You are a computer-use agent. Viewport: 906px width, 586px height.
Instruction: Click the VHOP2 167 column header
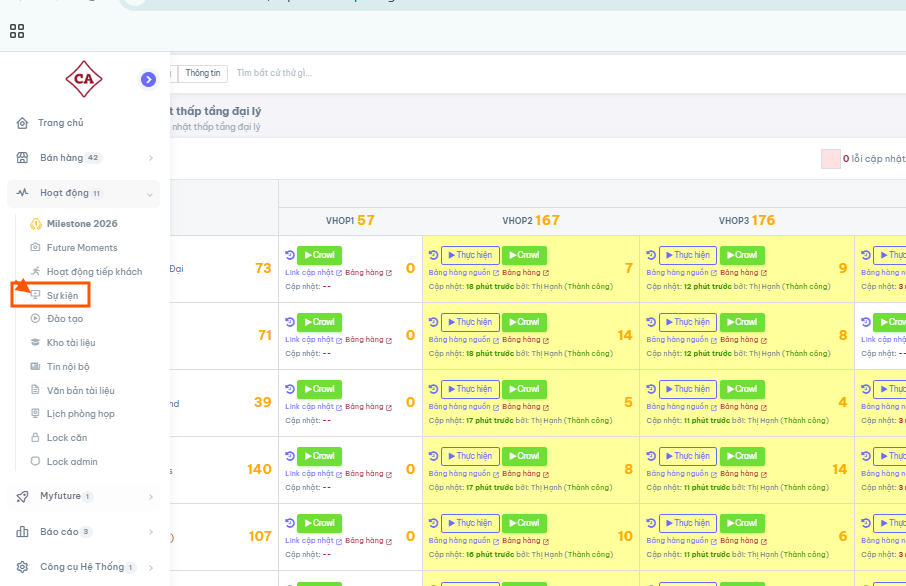531,220
